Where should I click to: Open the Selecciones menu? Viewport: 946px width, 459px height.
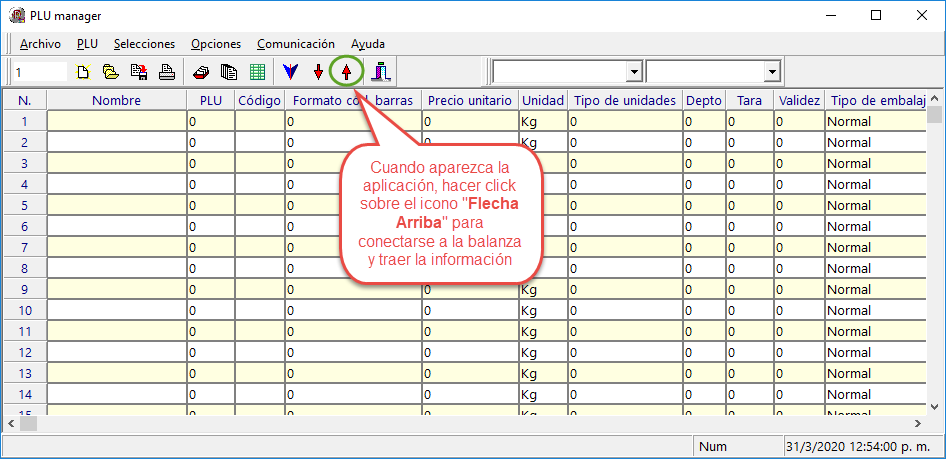[x=144, y=44]
